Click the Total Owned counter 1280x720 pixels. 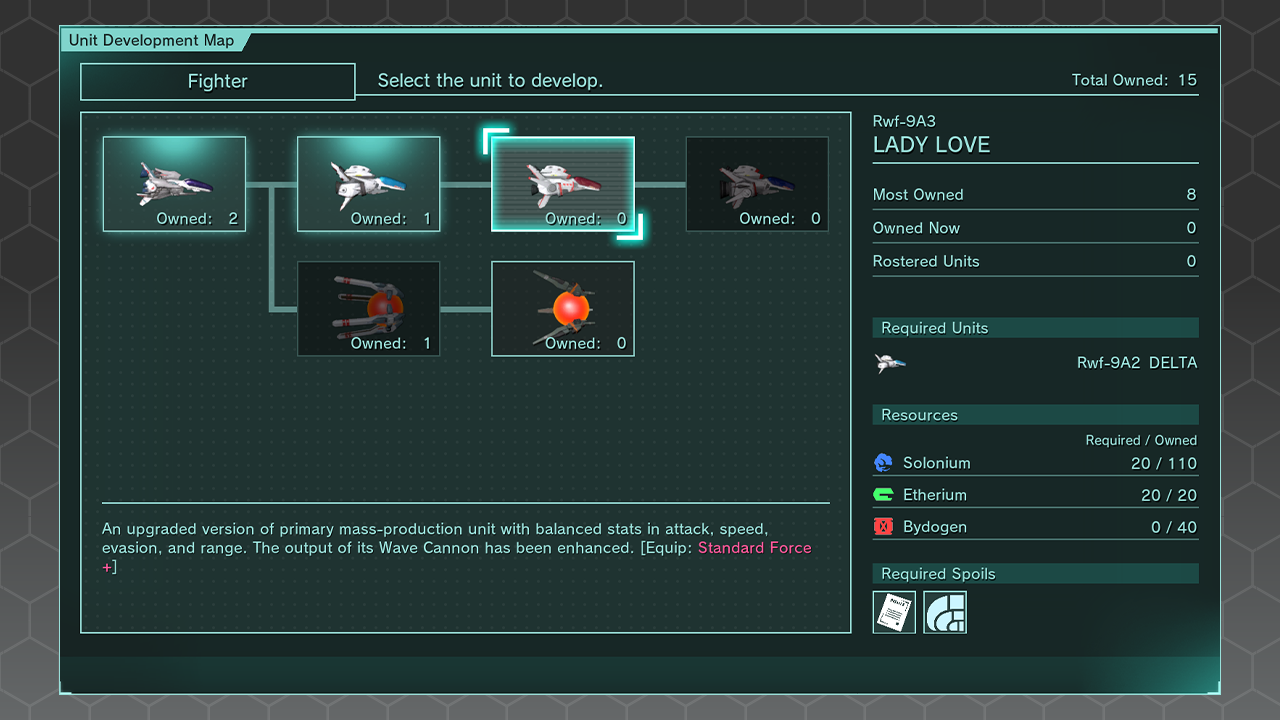[1133, 80]
